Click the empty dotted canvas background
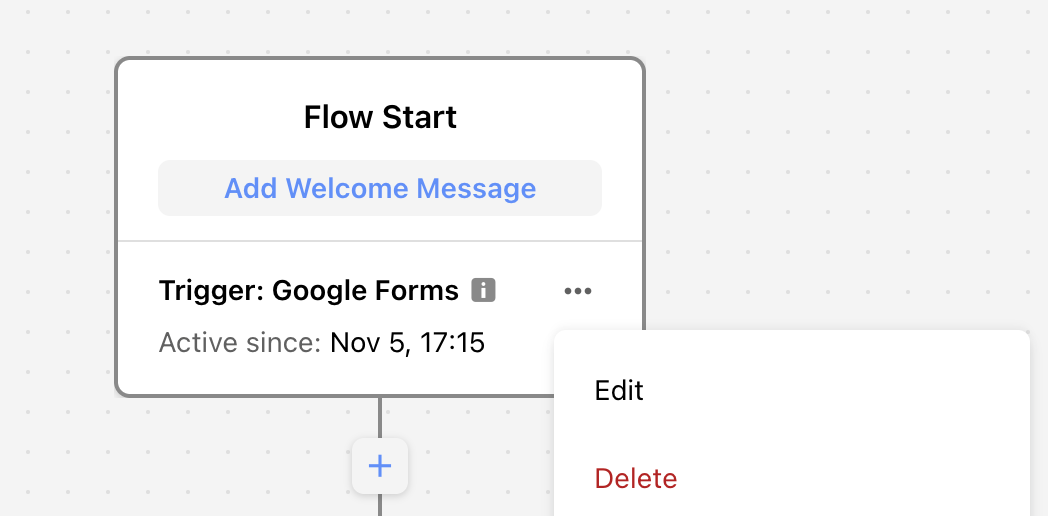1048x516 pixels. pos(835,167)
